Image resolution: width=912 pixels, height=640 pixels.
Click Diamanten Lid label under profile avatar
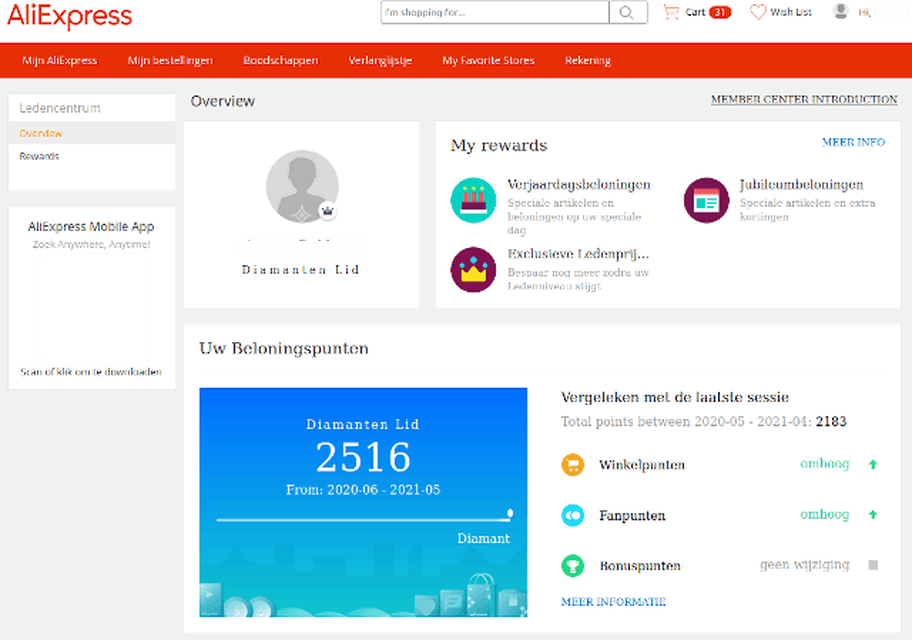(301, 270)
